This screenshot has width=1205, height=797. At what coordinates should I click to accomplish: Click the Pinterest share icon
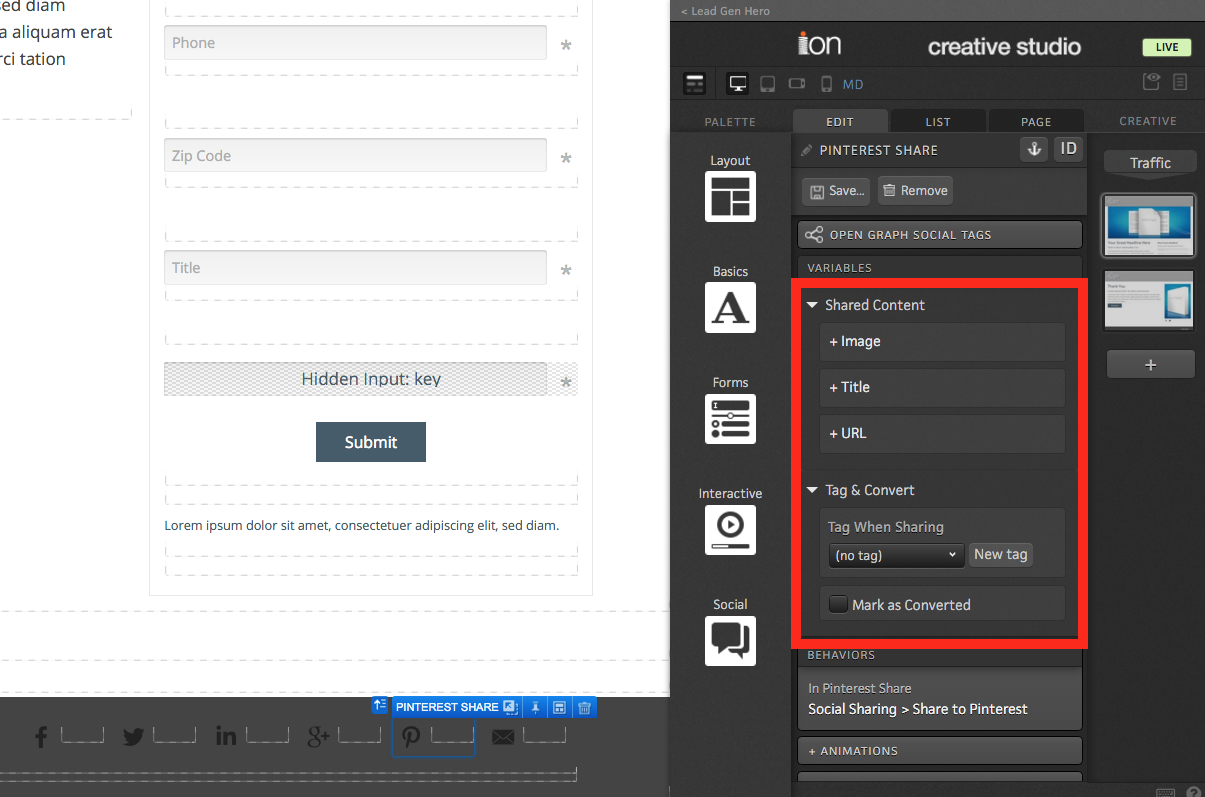pyautogui.click(x=411, y=738)
